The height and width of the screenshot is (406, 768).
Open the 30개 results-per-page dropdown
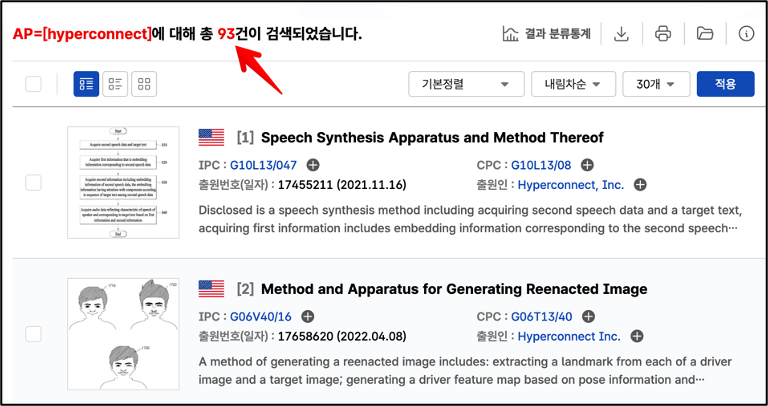[x=656, y=84]
